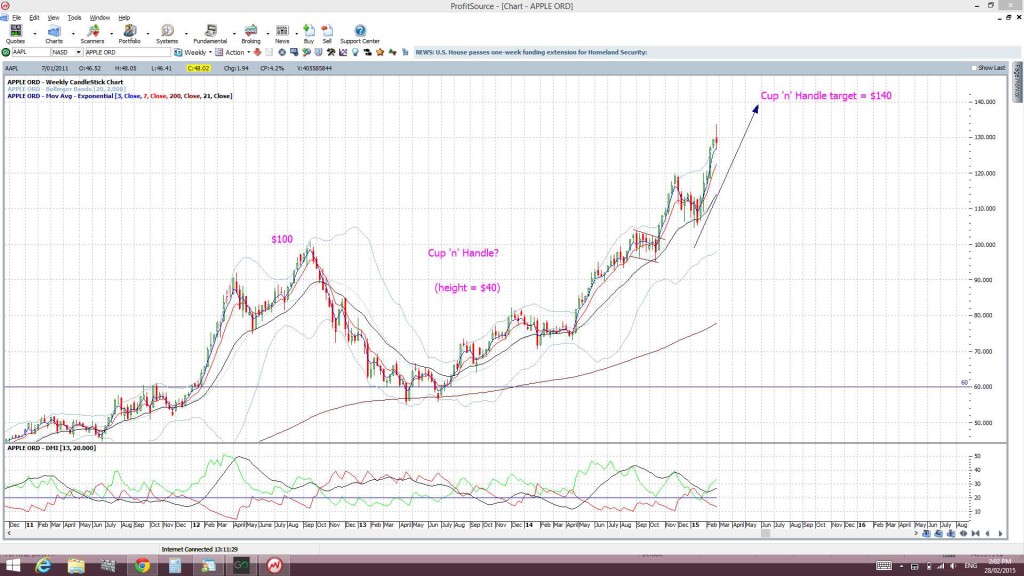Click the gold star icon in chart toolbar

pyautogui.click(x=380, y=52)
